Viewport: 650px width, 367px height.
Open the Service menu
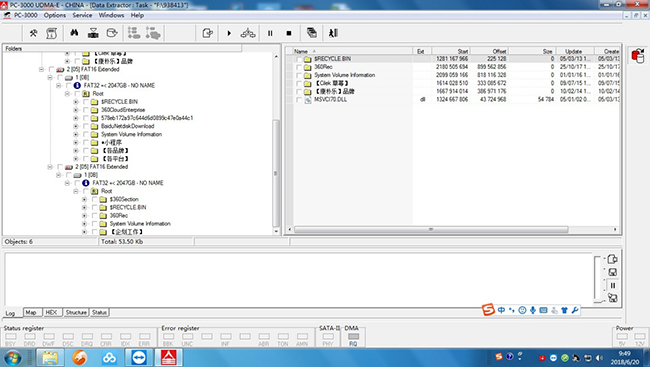(x=82, y=15)
